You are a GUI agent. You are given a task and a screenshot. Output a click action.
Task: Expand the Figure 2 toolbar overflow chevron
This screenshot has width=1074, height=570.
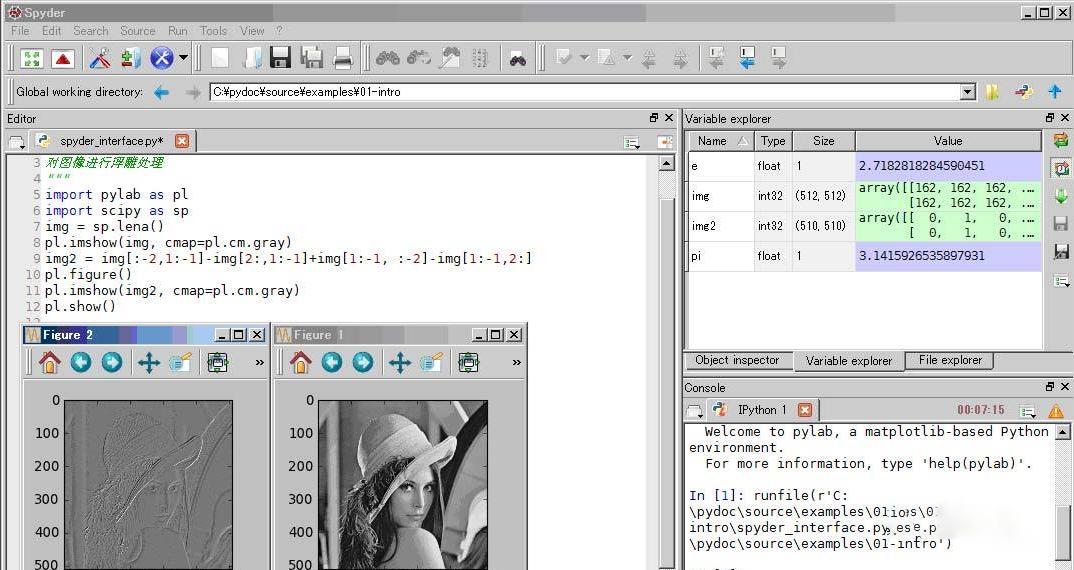(260, 363)
